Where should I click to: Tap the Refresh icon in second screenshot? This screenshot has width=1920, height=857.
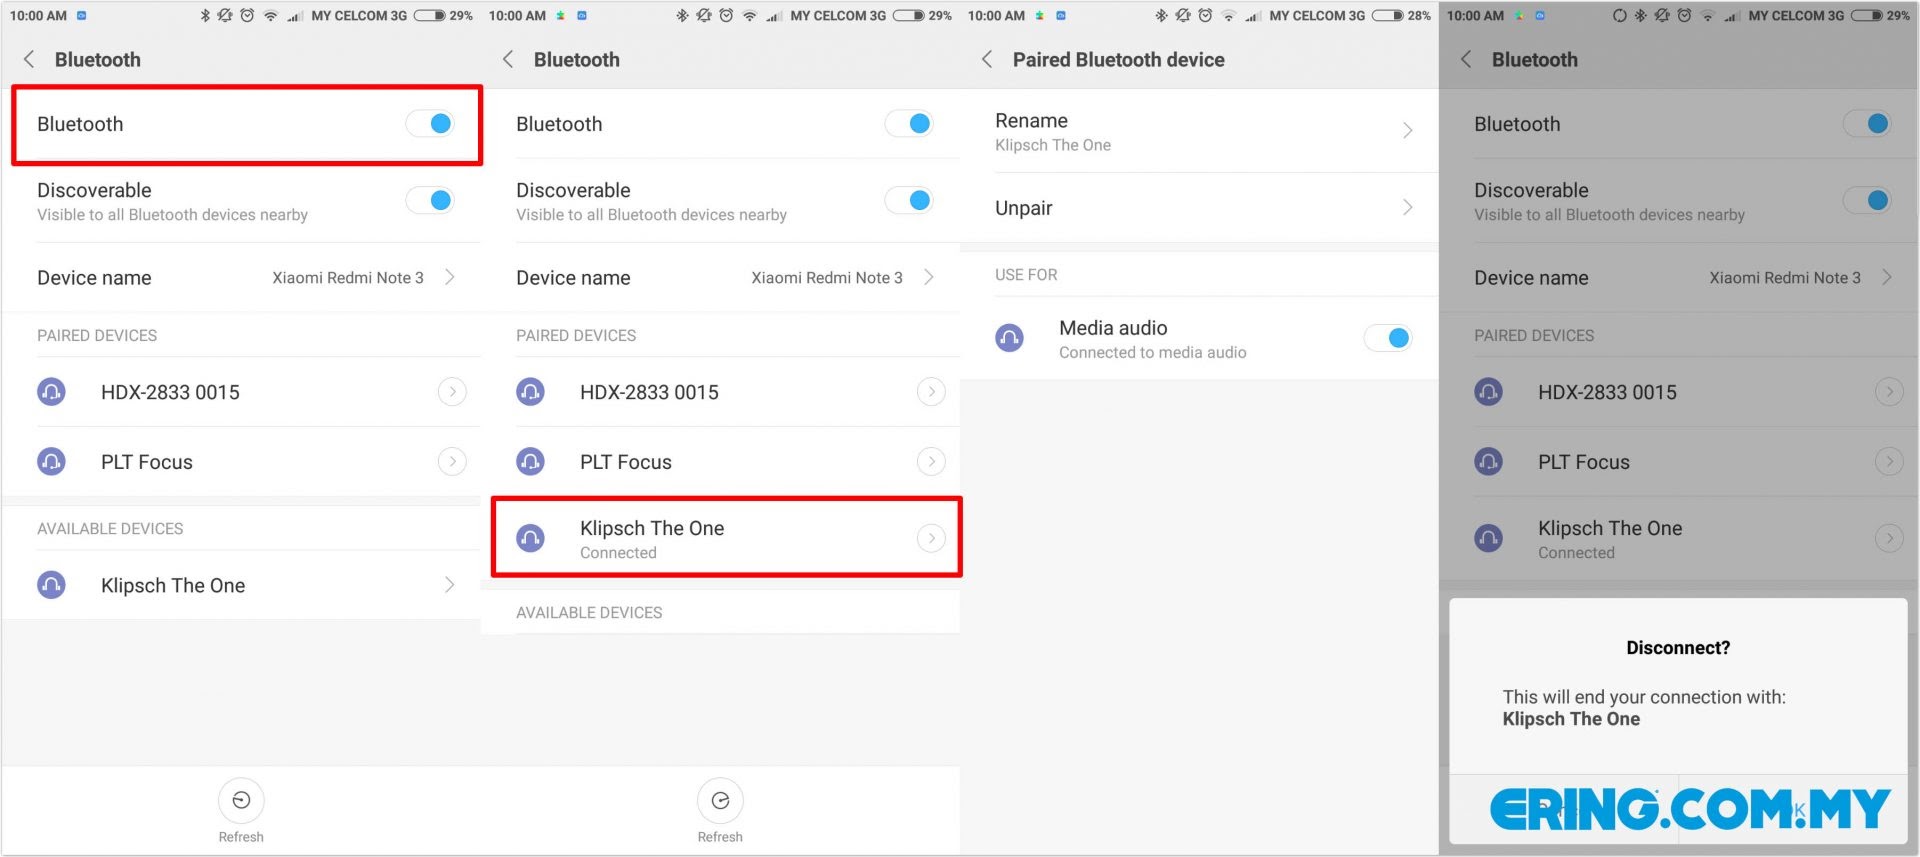720,800
